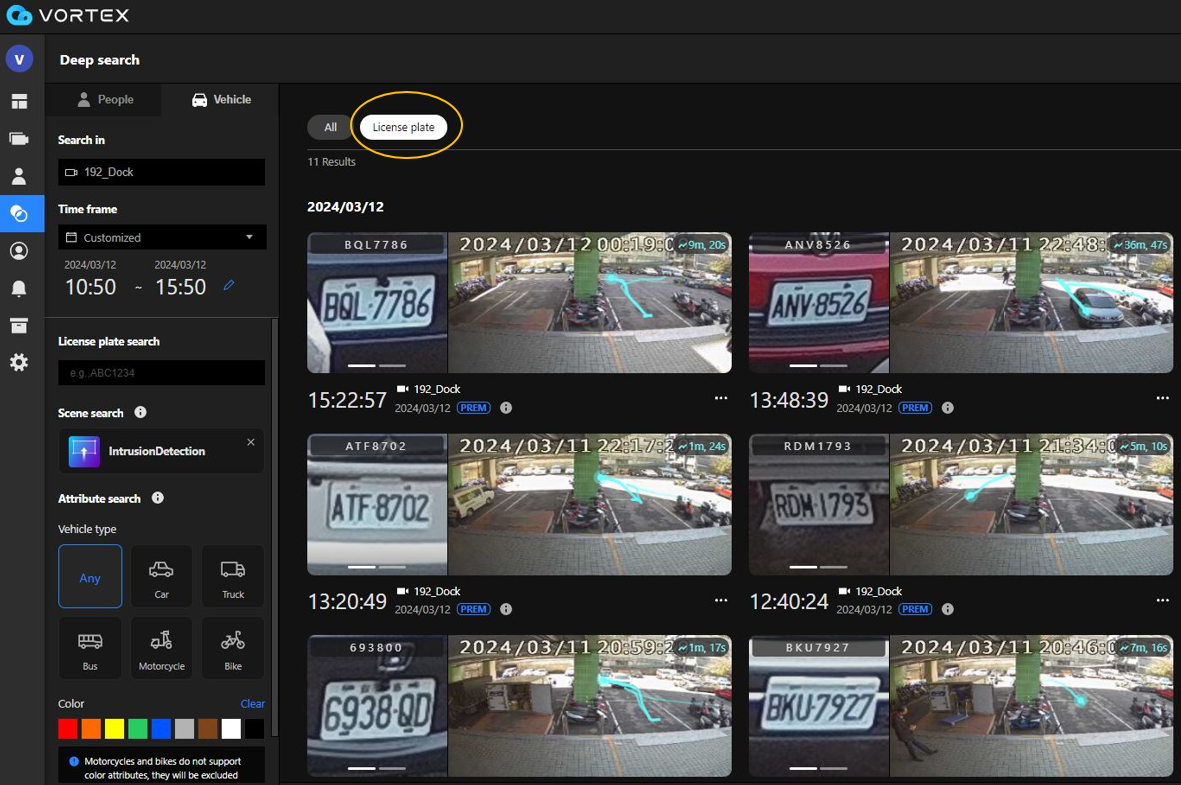Open Settings from the sidebar gear
This screenshot has width=1181, height=785.
coord(18,362)
